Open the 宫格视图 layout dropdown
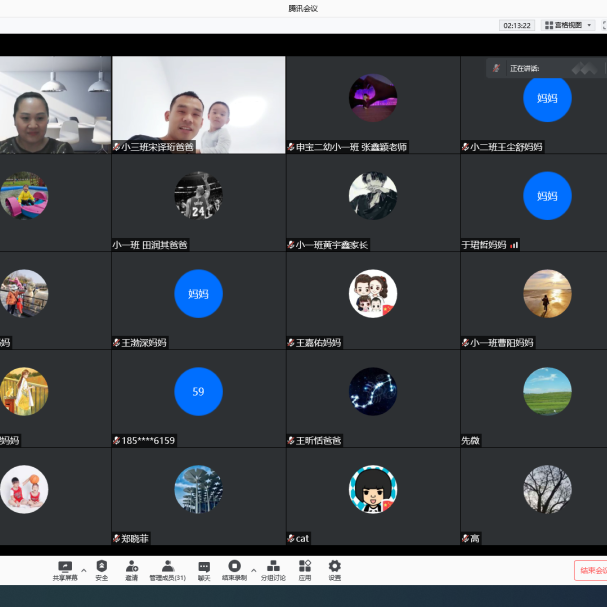 click(x=568, y=25)
